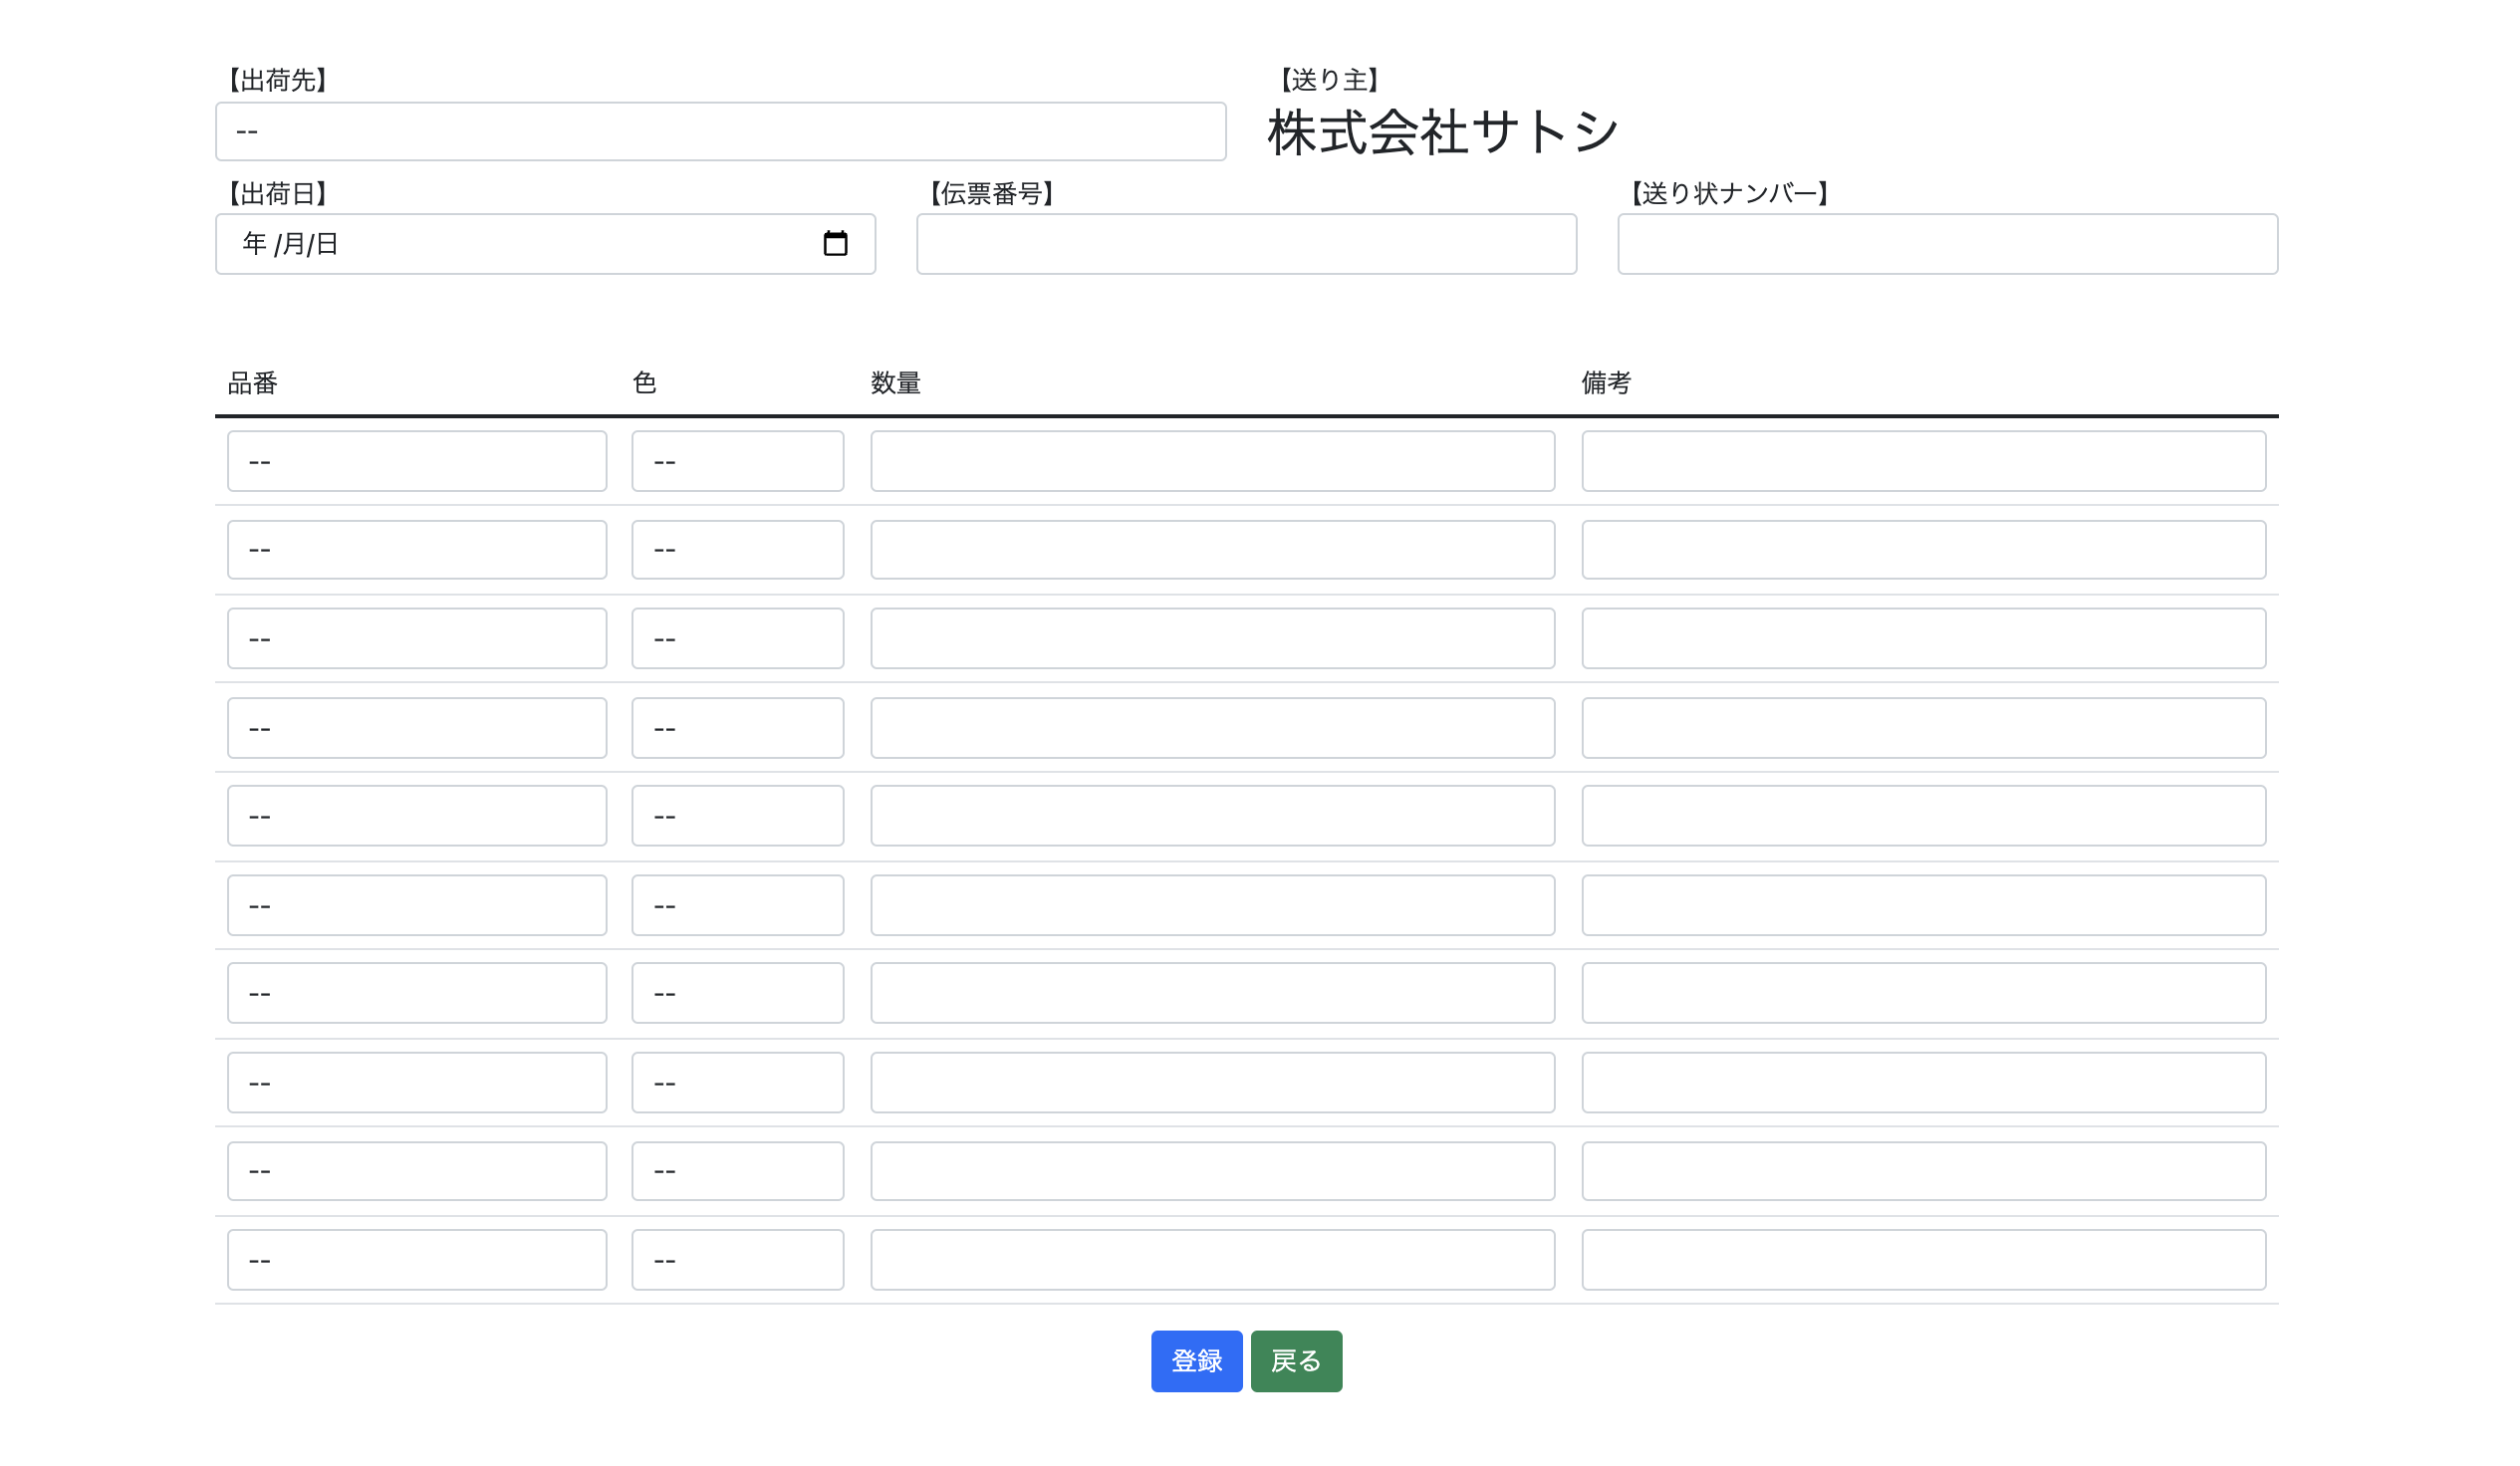The width and height of the screenshot is (2520, 1466).
Task: Open the 色 dropdown in row 6
Action: (x=737, y=905)
